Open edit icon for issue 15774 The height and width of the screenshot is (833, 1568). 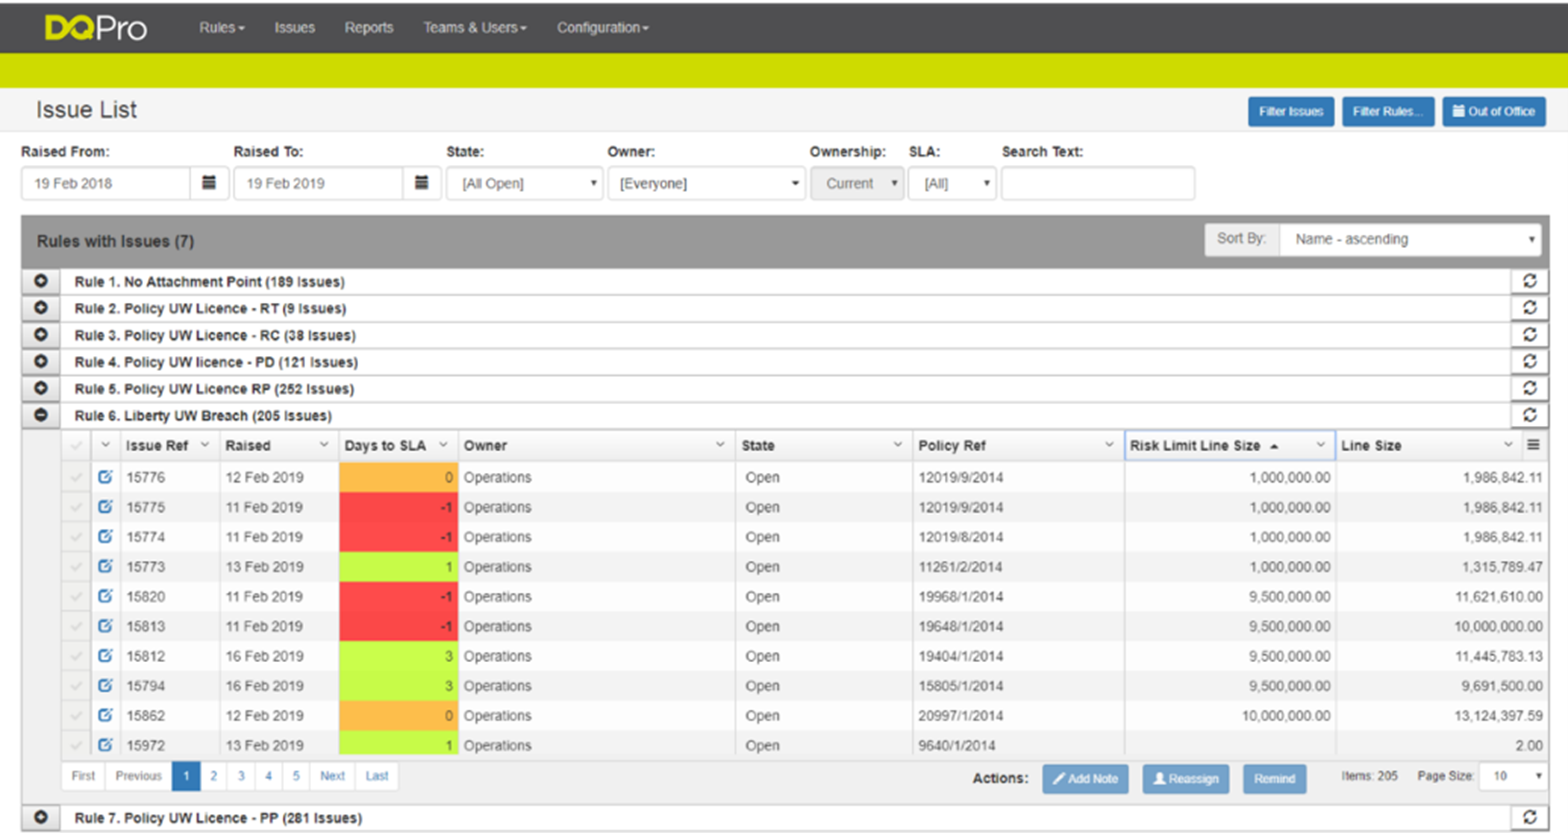pyautogui.click(x=105, y=536)
